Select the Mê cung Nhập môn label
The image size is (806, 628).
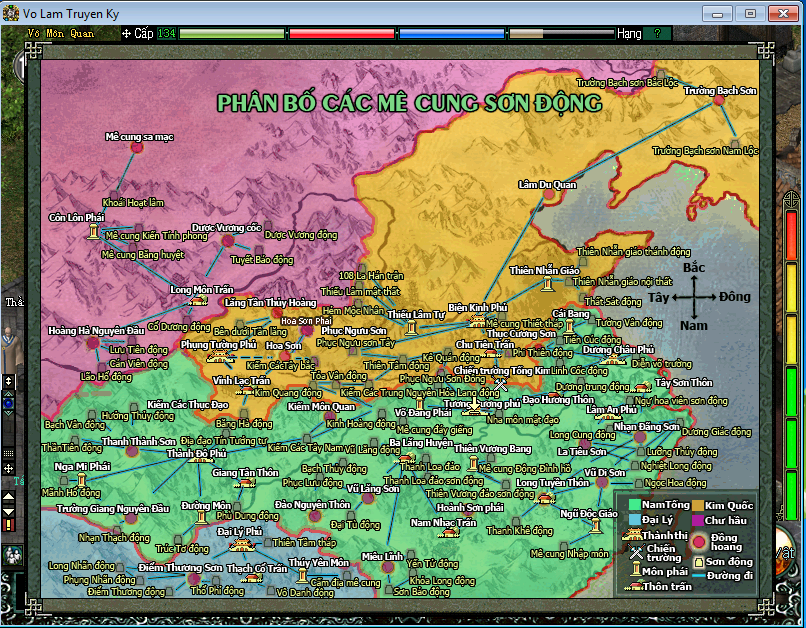[570, 553]
